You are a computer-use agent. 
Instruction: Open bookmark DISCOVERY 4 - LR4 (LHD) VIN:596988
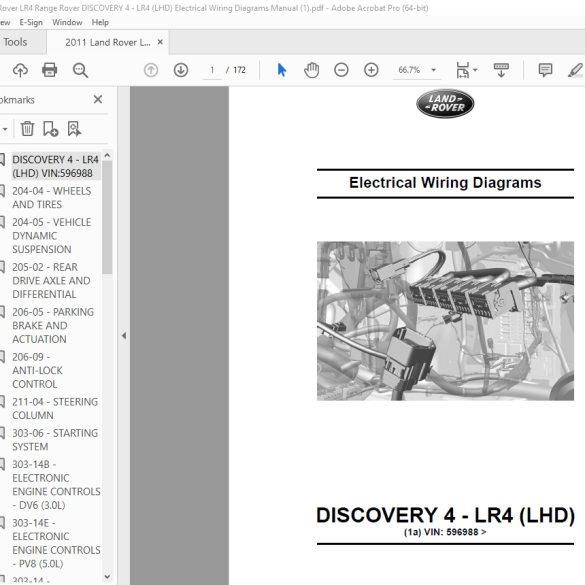[x=55, y=166]
